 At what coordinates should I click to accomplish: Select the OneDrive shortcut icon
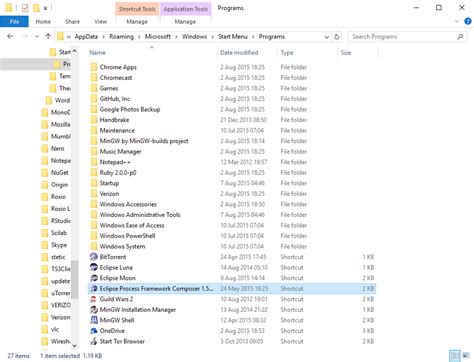point(94,331)
